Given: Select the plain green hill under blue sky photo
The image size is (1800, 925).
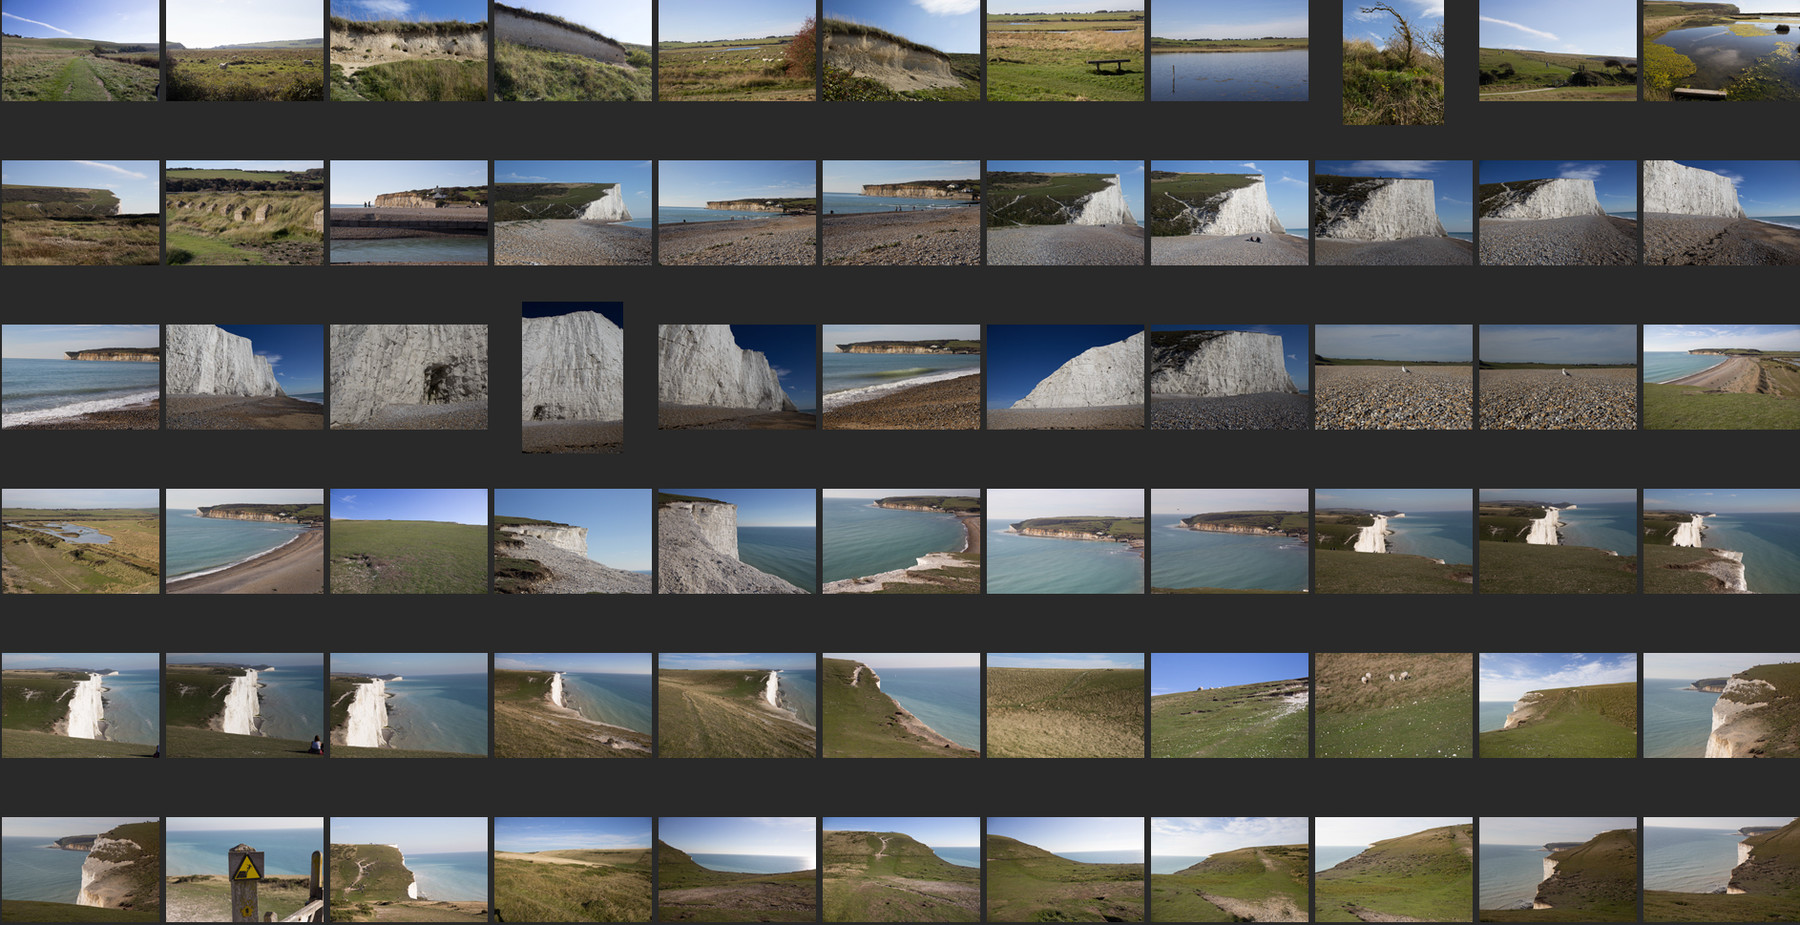Looking at the screenshot, I should click(409, 541).
